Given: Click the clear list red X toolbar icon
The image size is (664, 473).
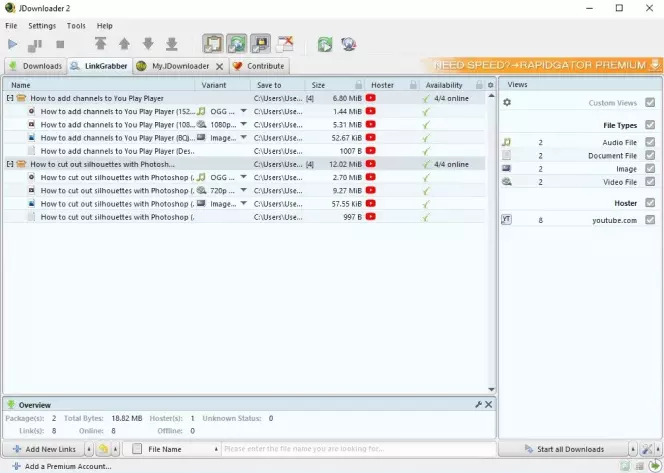Looking at the screenshot, I should [x=285, y=44].
